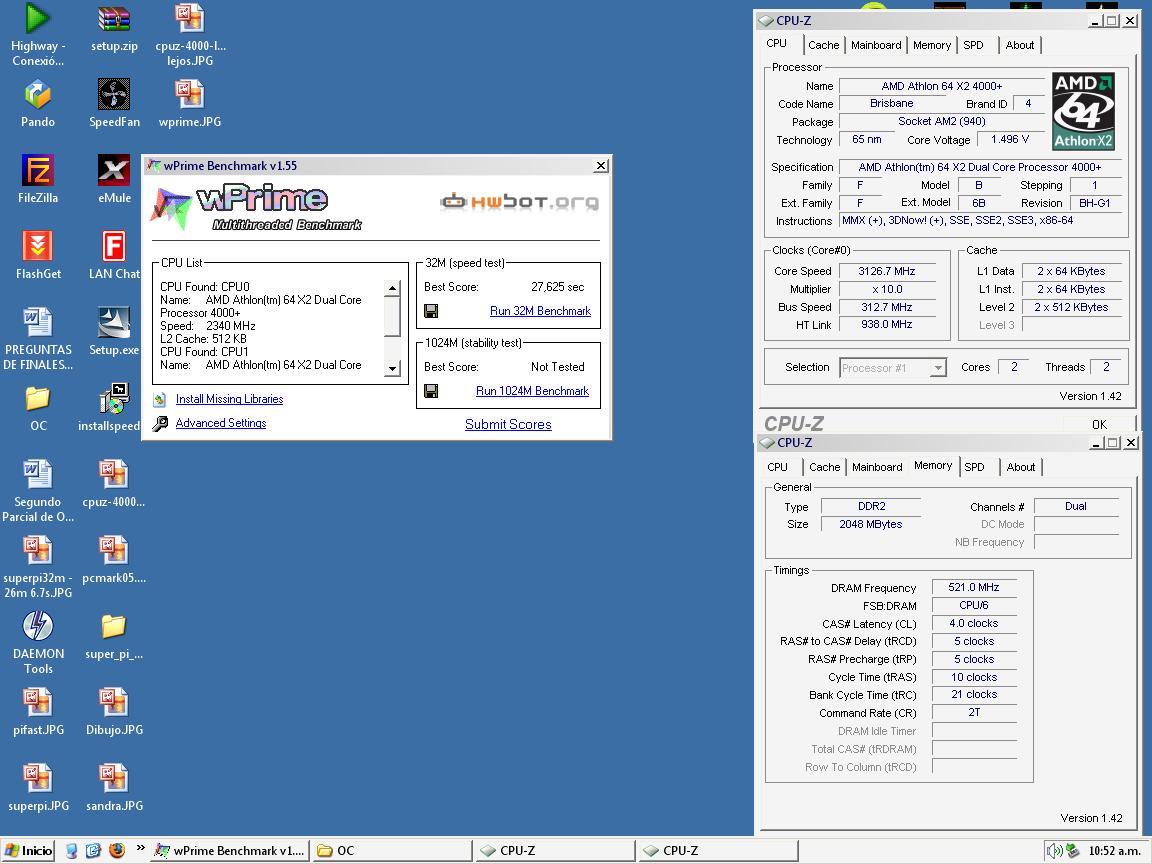Open About tab in top CPU-Z window
Viewport: 1152px width, 864px height.
[1020, 45]
